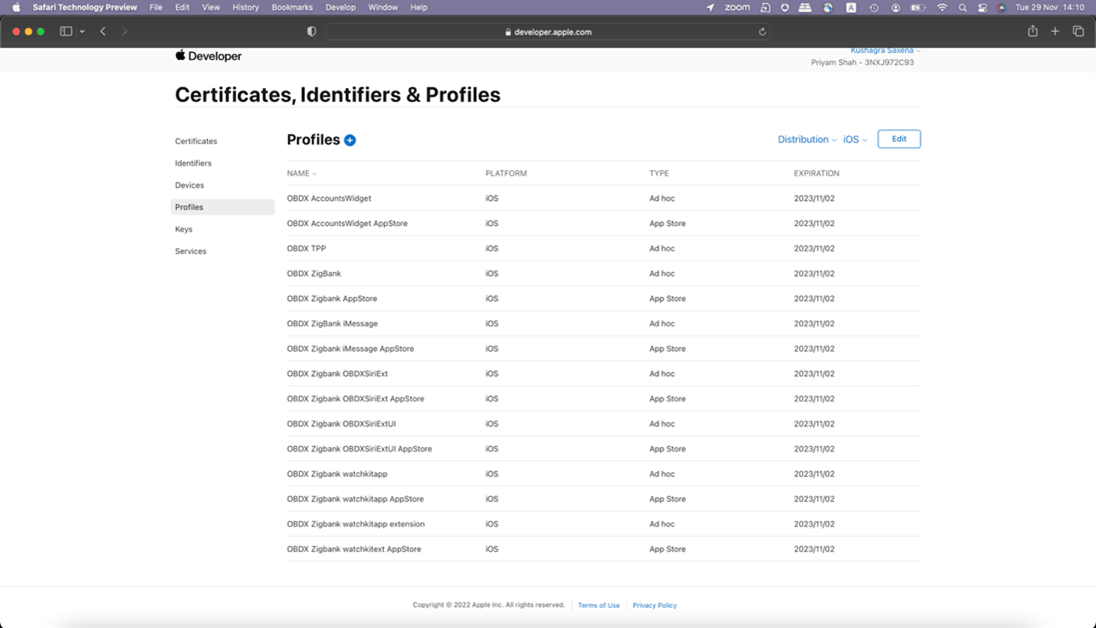Show the tab overview icon
This screenshot has height=628, width=1096.
[1078, 32]
